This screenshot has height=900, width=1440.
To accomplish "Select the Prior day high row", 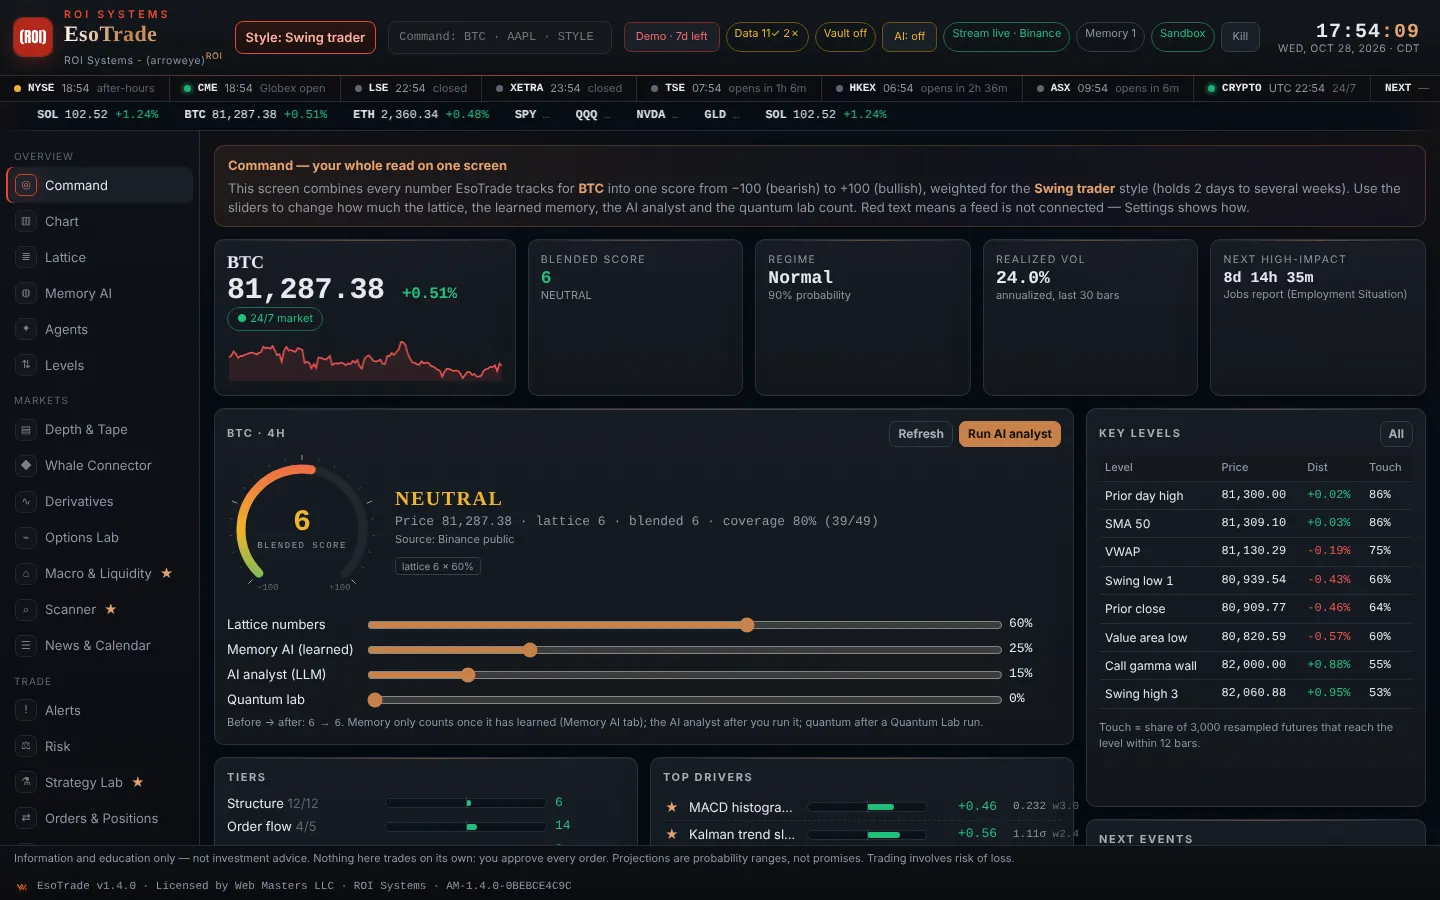I will (x=1255, y=495).
